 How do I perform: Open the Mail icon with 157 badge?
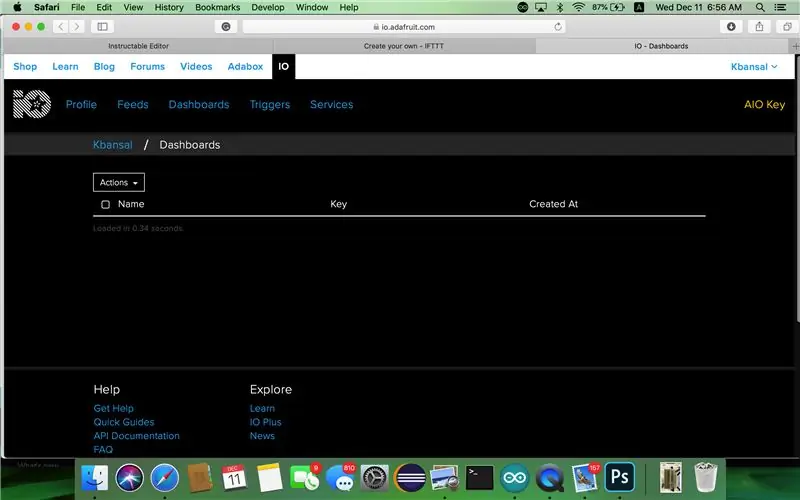click(x=585, y=479)
